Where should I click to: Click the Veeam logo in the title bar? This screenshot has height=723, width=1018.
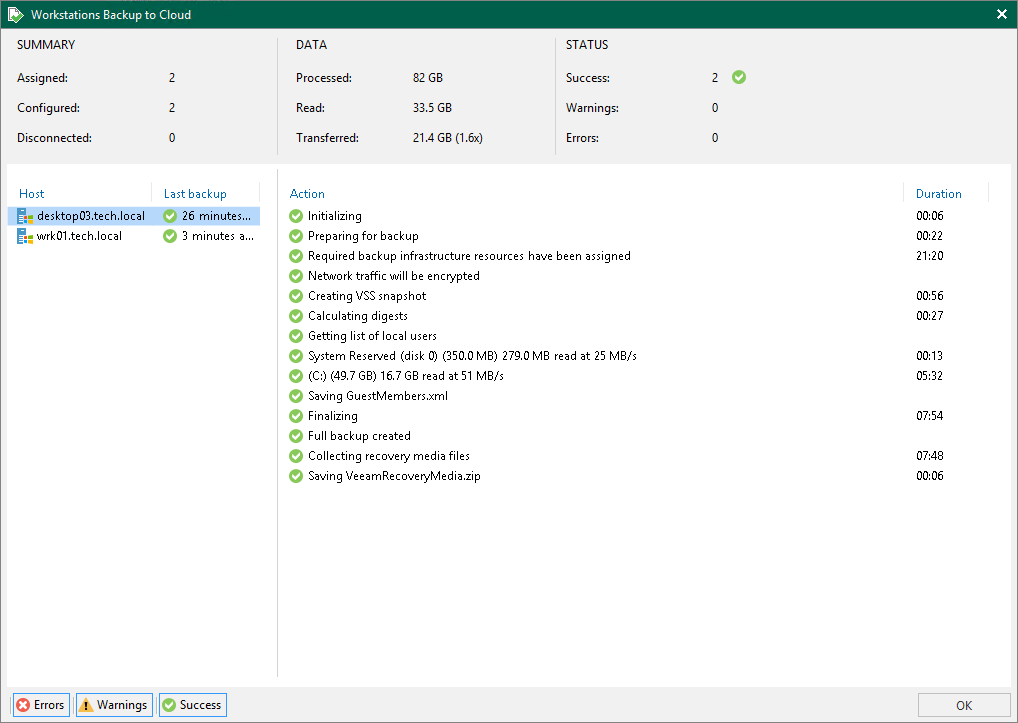14,14
